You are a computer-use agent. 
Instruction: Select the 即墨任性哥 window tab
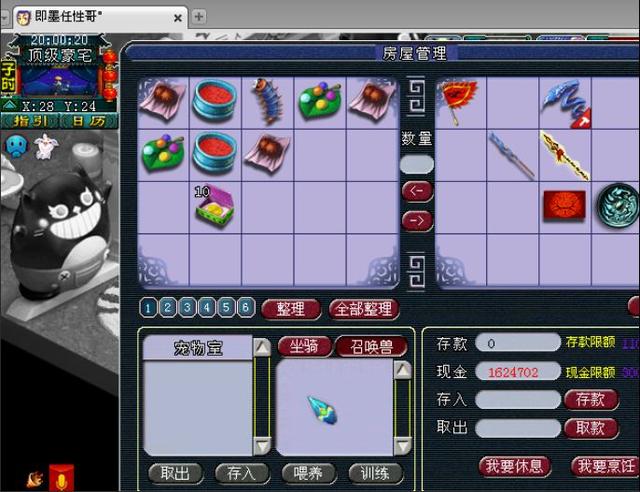(100, 17)
